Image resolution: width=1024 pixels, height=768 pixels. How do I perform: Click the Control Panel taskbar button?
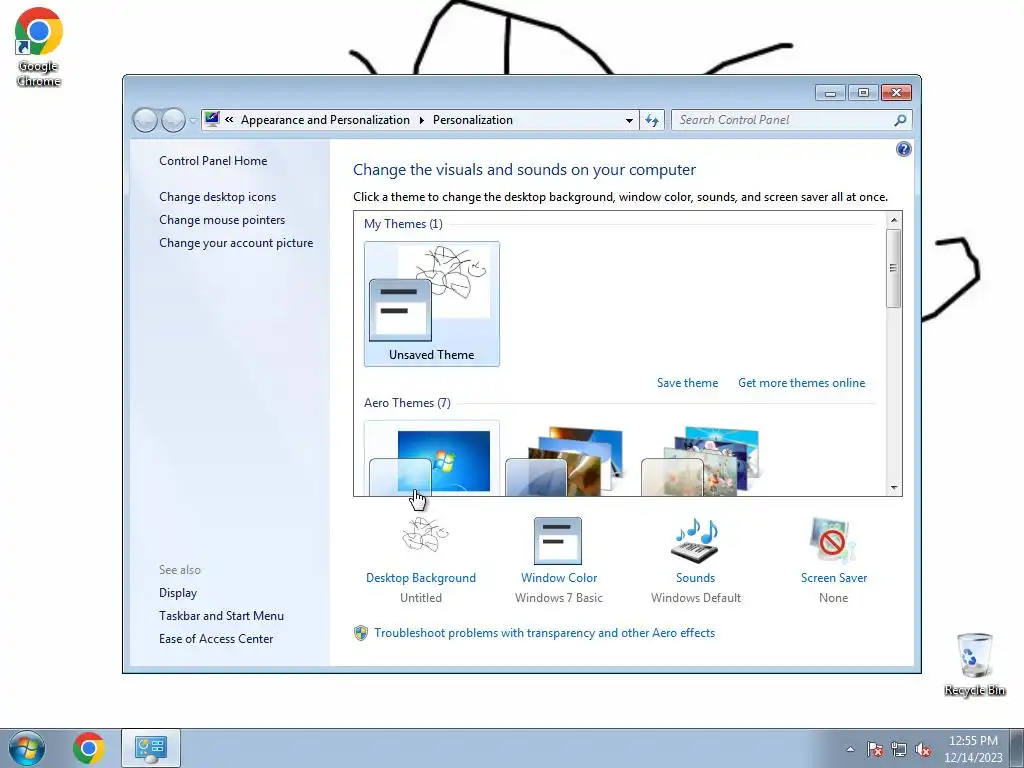click(151, 748)
